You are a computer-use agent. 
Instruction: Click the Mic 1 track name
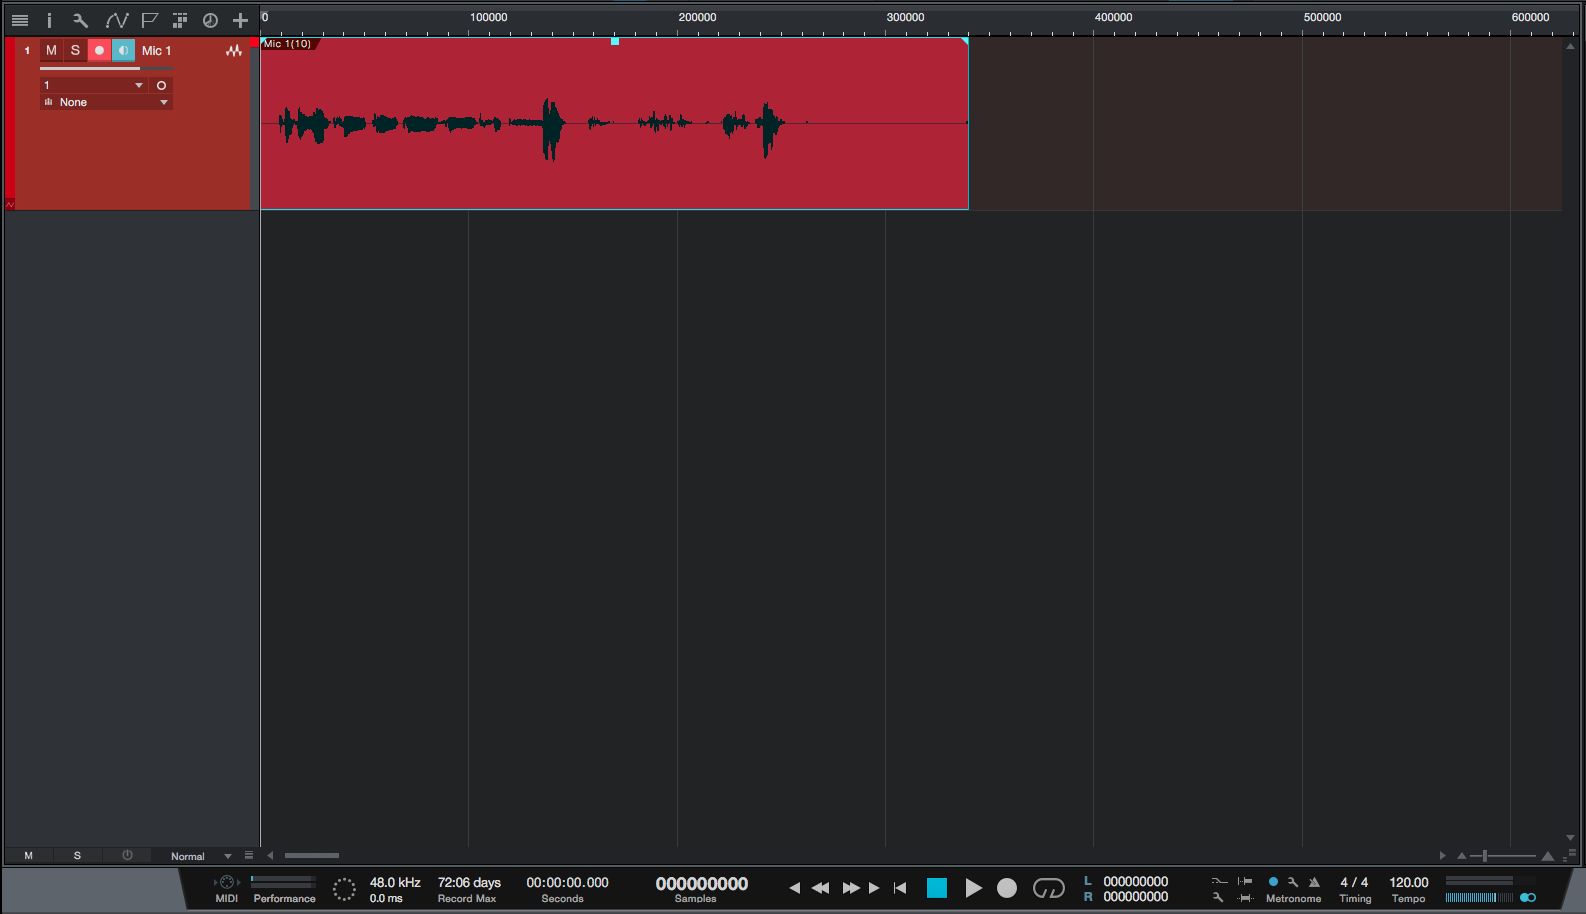(x=156, y=51)
